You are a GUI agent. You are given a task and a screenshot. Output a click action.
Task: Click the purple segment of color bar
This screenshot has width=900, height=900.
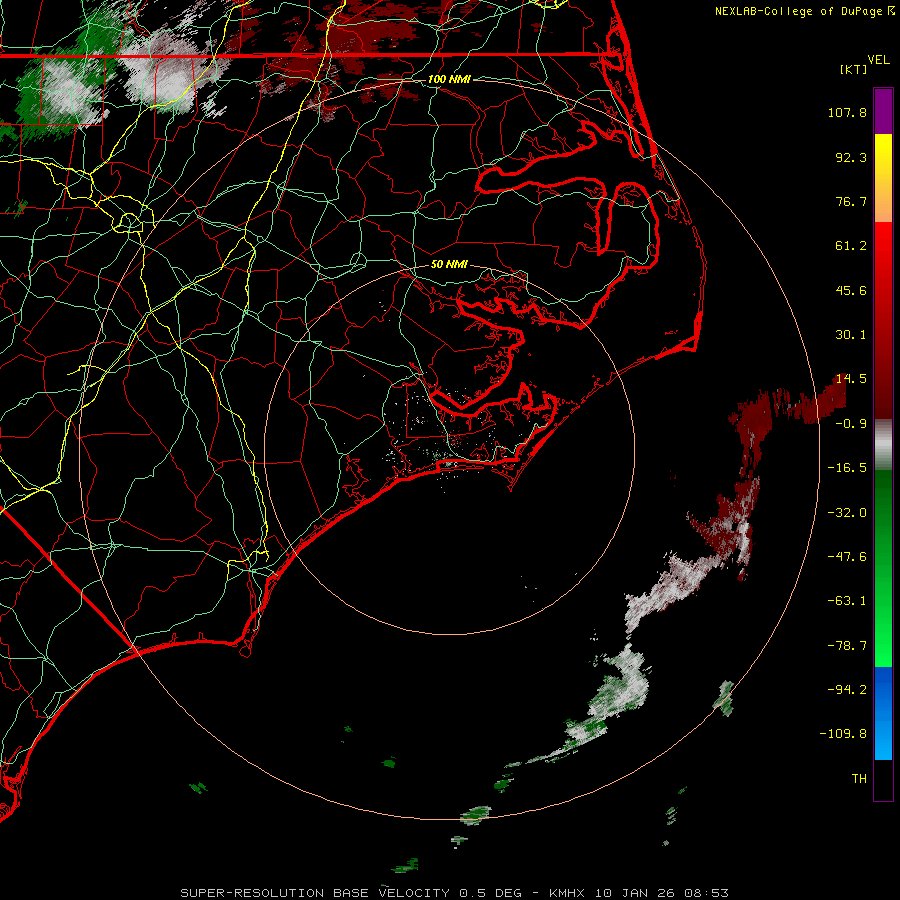[883, 112]
